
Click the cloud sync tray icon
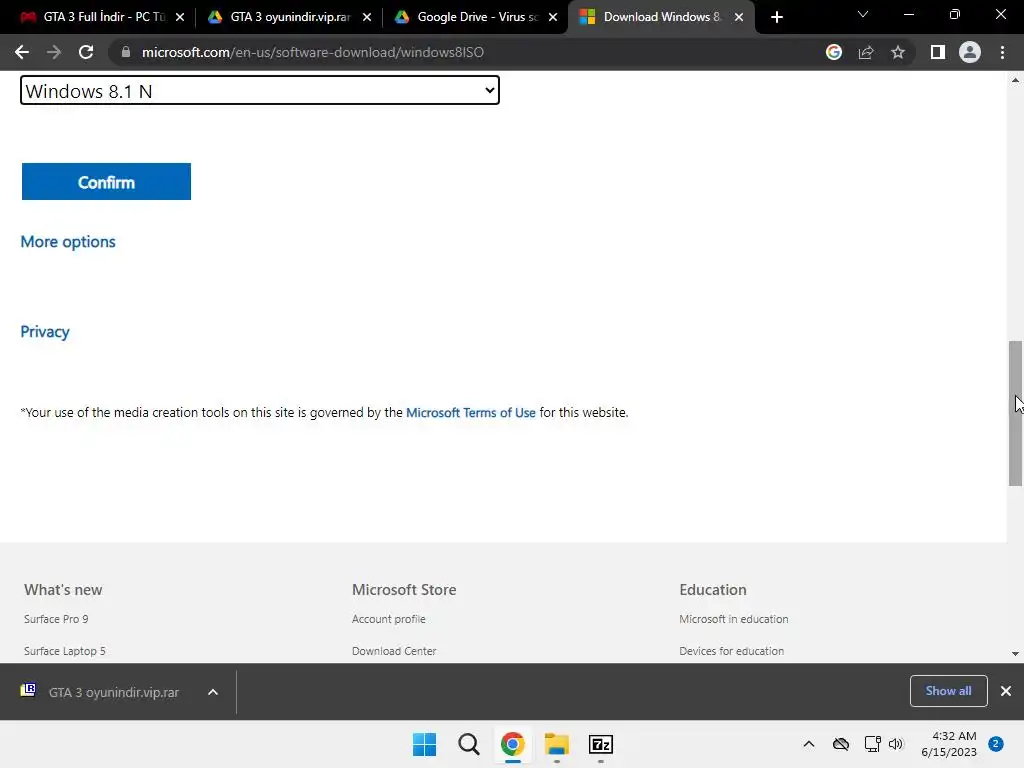[x=840, y=744]
